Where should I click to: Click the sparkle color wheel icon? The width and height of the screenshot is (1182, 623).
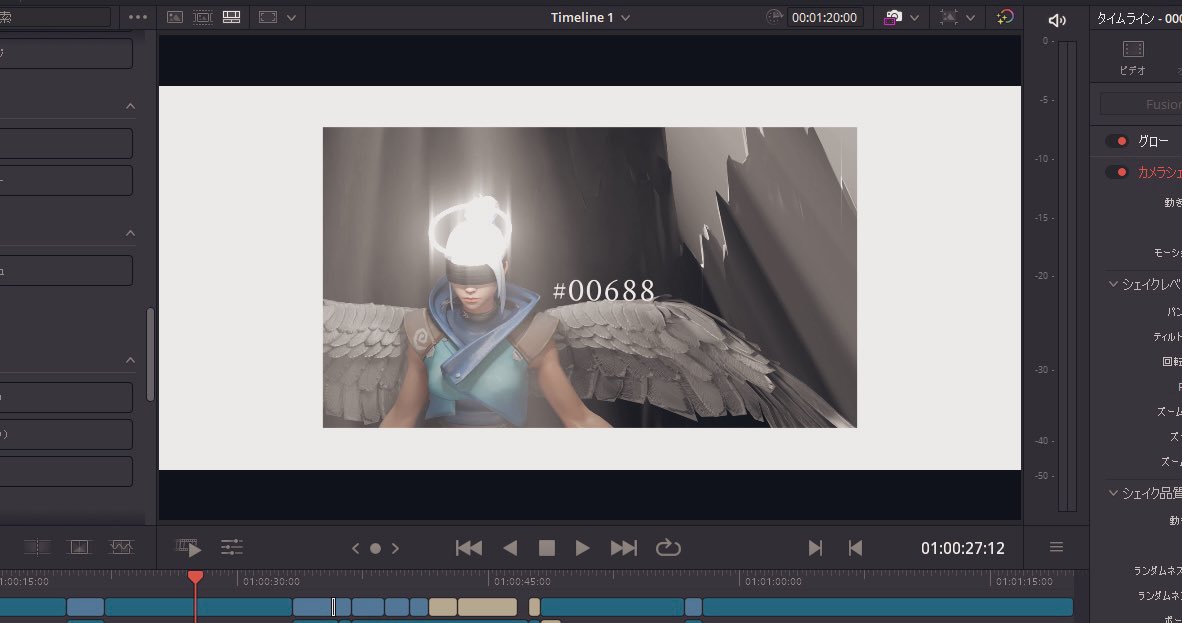(x=1005, y=17)
